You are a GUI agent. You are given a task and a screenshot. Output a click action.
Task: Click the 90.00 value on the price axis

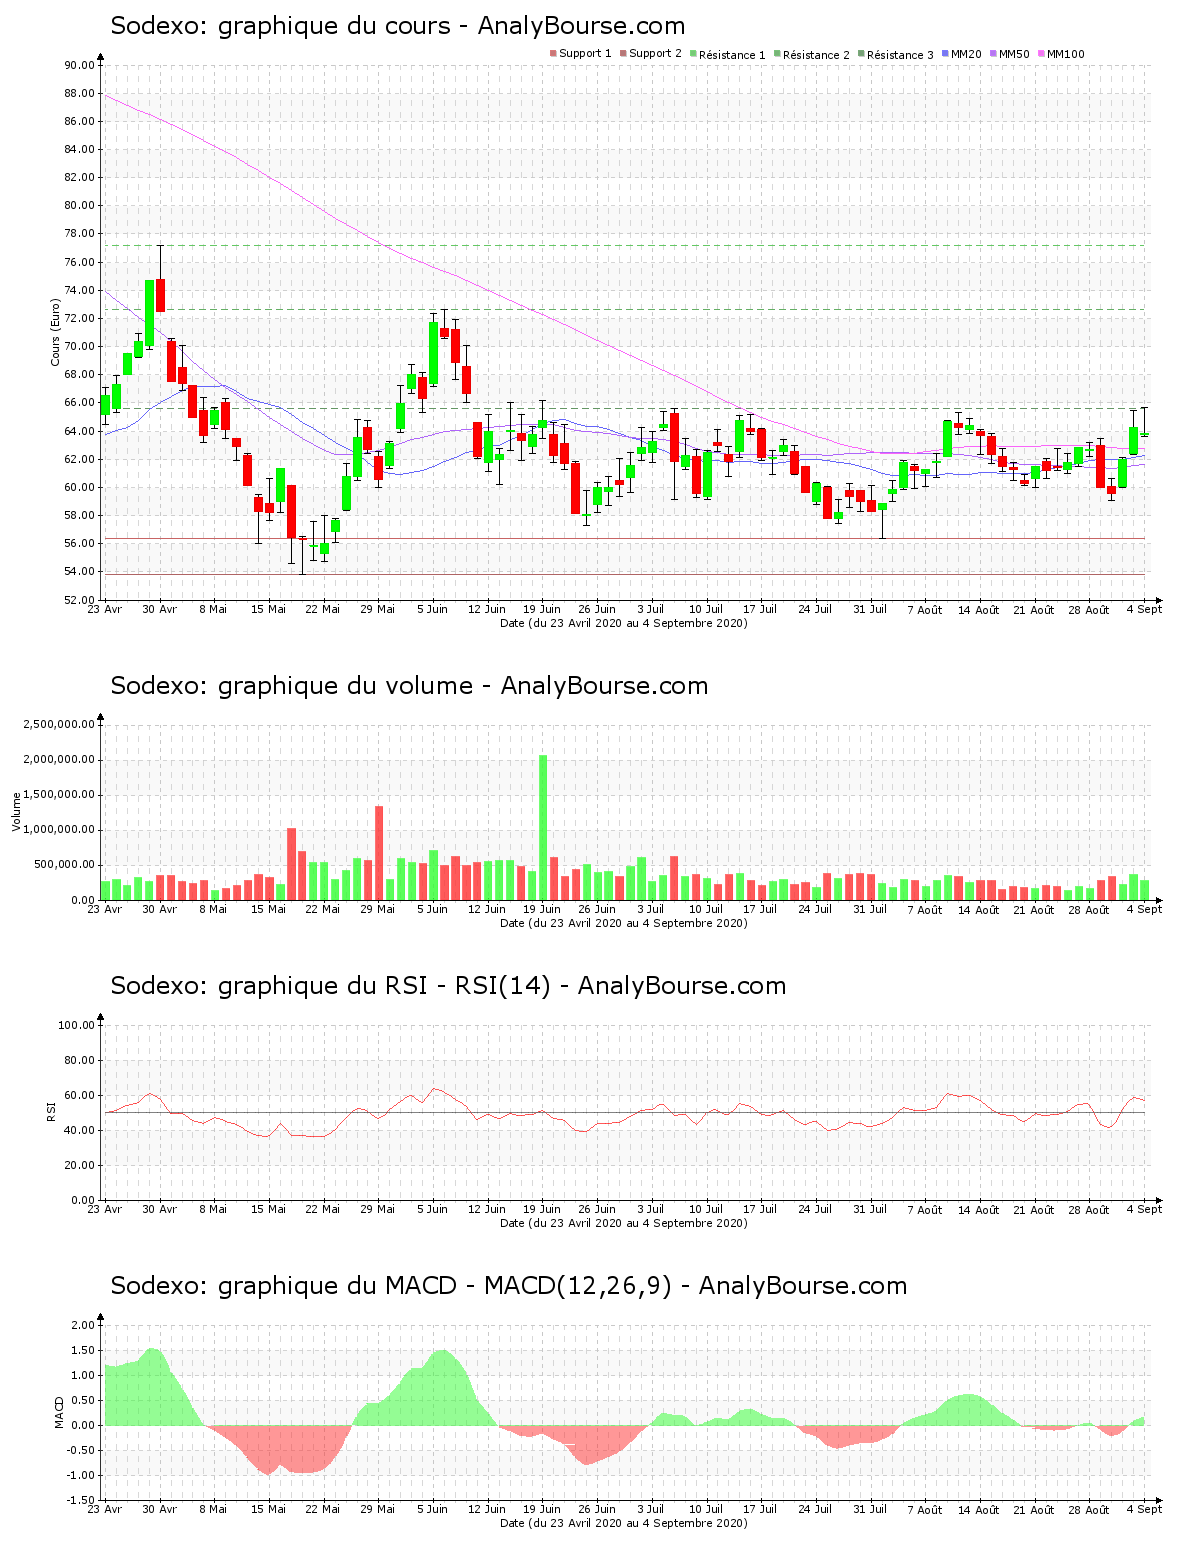[x=79, y=65]
